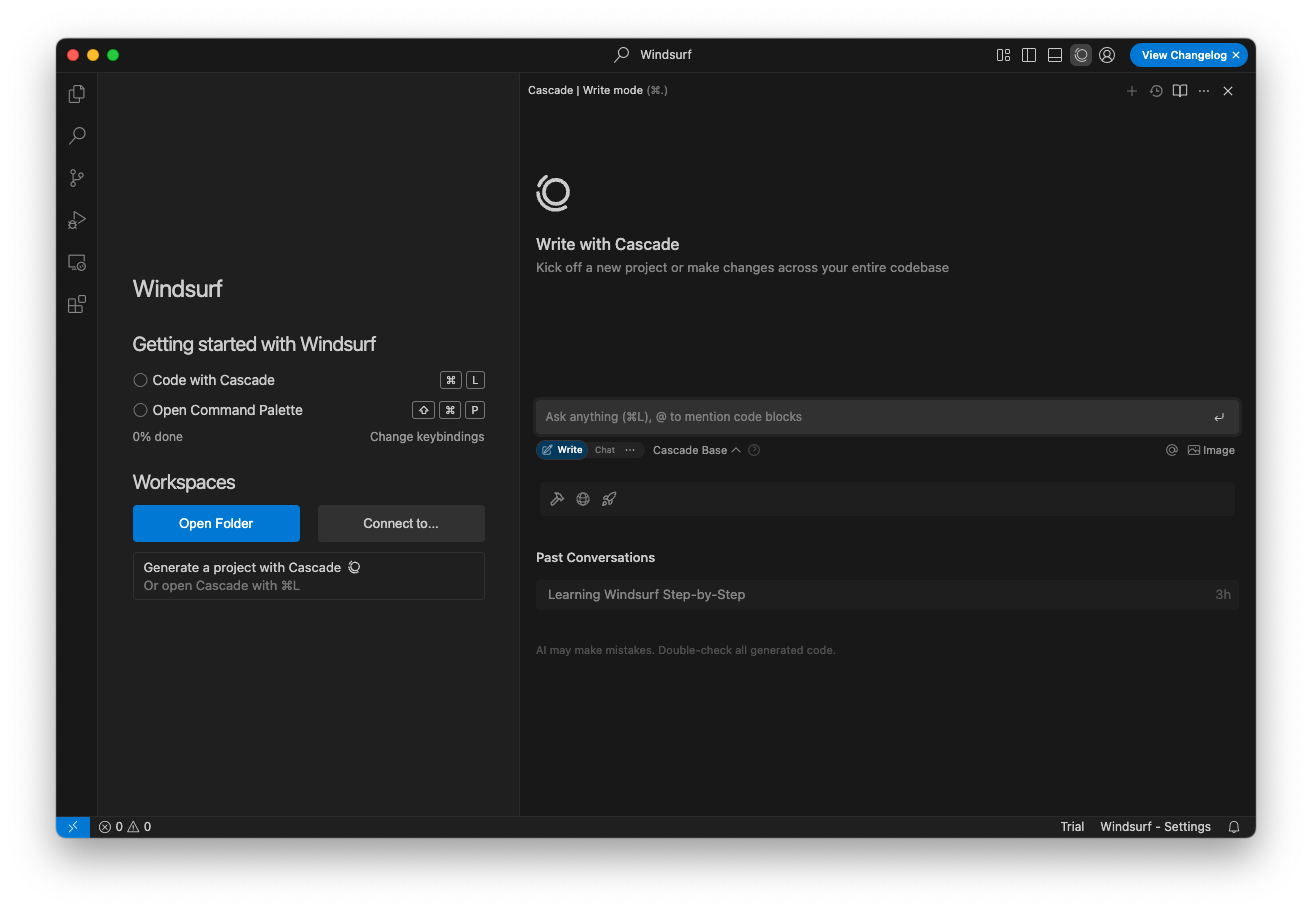Image resolution: width=1312 pixels, height=912 pixels.
Task: Click the help icon beside Cascade Base
Action: (754, 450)
